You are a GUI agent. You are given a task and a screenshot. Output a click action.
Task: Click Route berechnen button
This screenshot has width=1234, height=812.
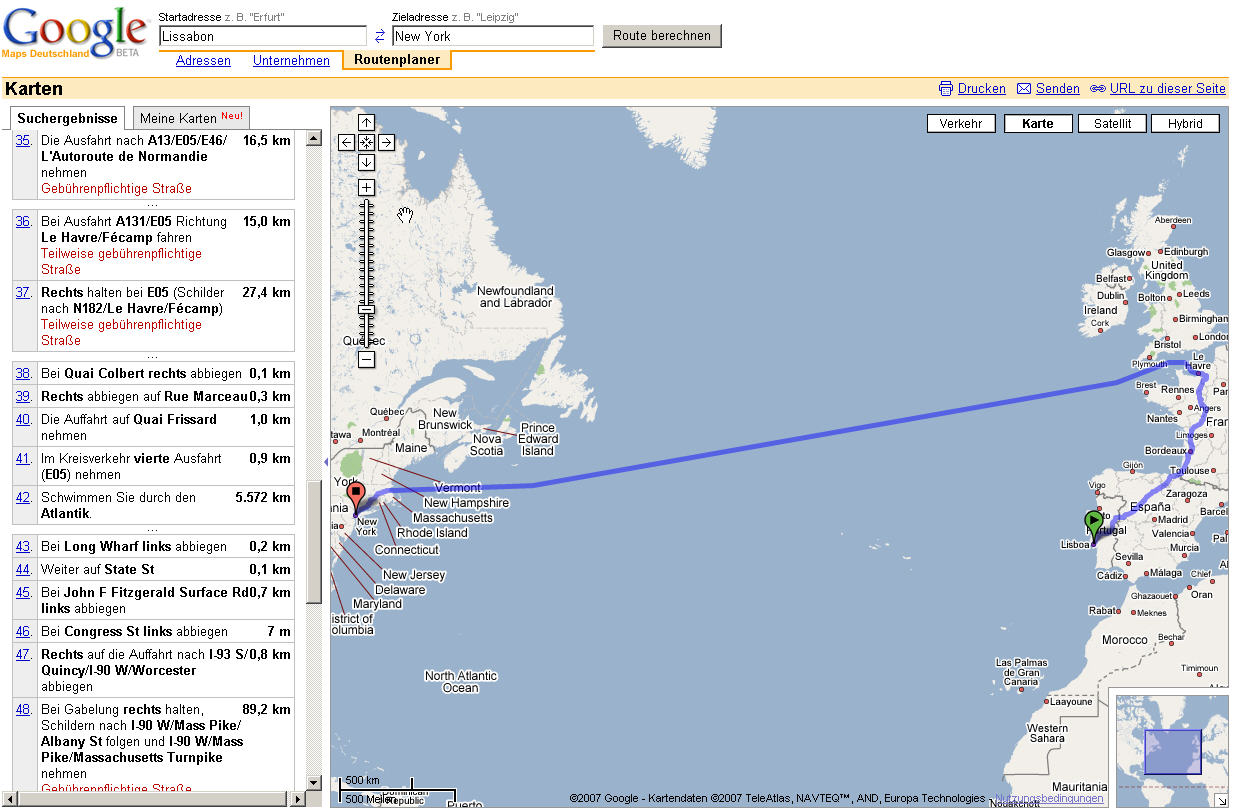pos(661,36)
